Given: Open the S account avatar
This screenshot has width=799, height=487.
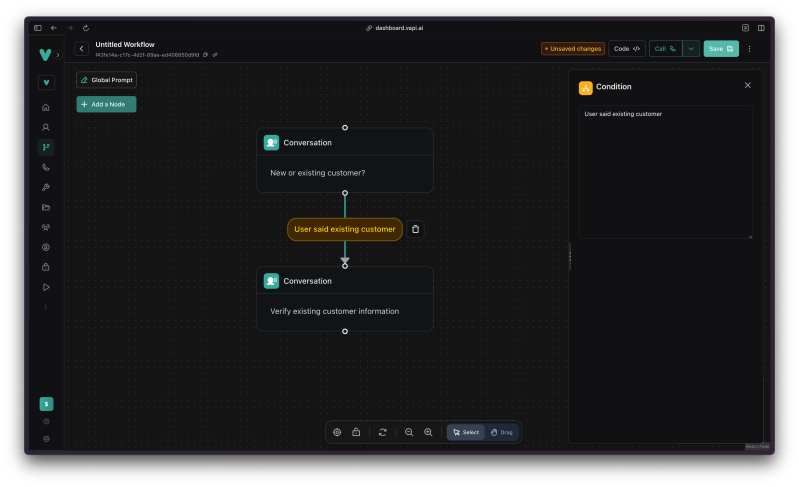Looking at the screenshot, I should pyautogui.click(x=46, y=404).
